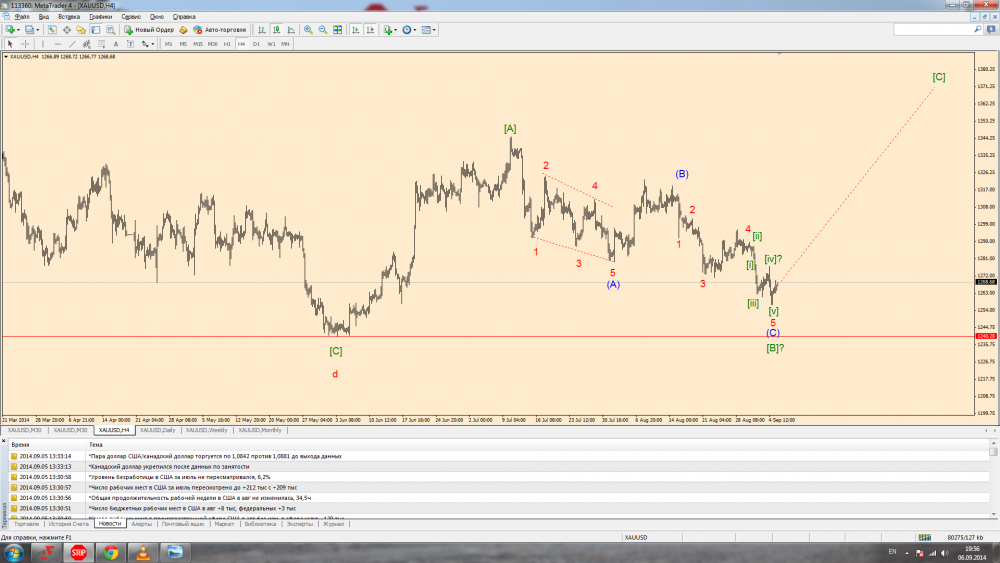This screenshot has height=563, width=1000.
Task: Show the Navigator panel via star-folder icon
Action: click(81, 29)
